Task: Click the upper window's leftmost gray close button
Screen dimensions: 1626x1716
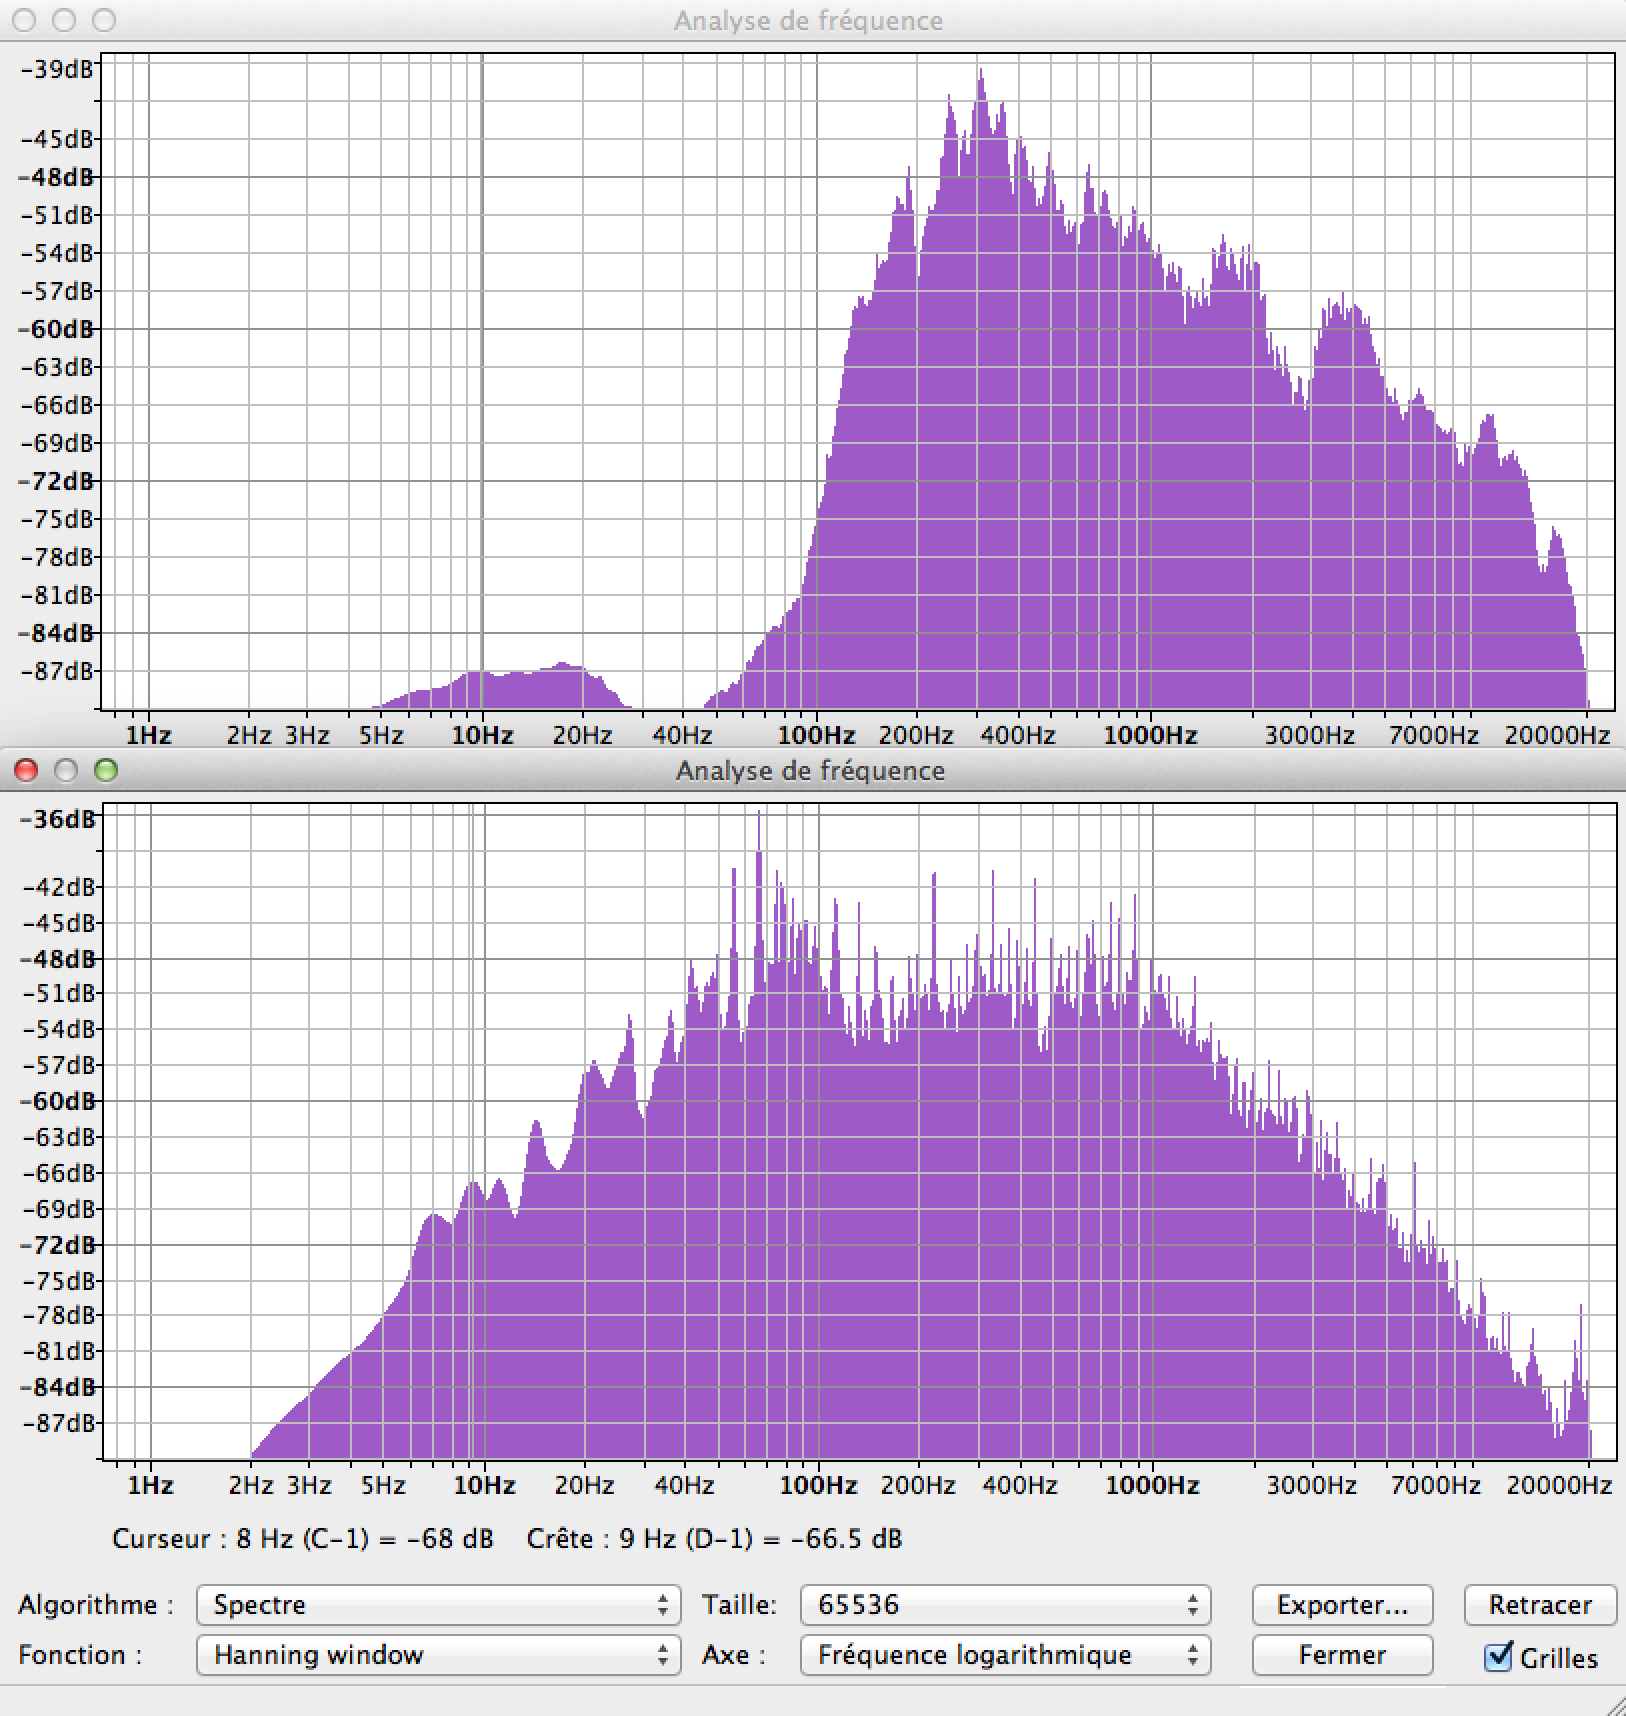Action: pos(24,20)
